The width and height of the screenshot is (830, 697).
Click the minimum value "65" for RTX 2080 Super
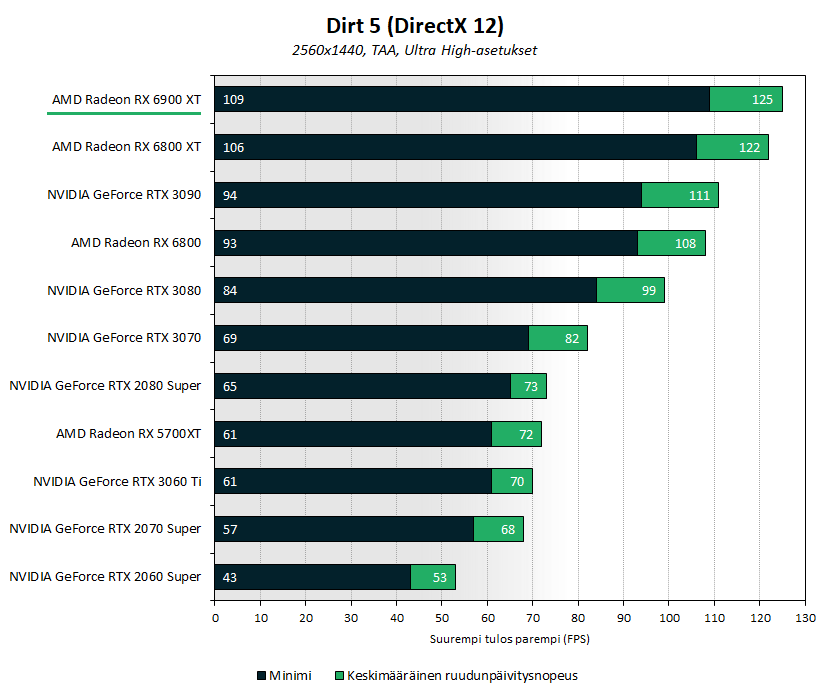click(230, 386)
